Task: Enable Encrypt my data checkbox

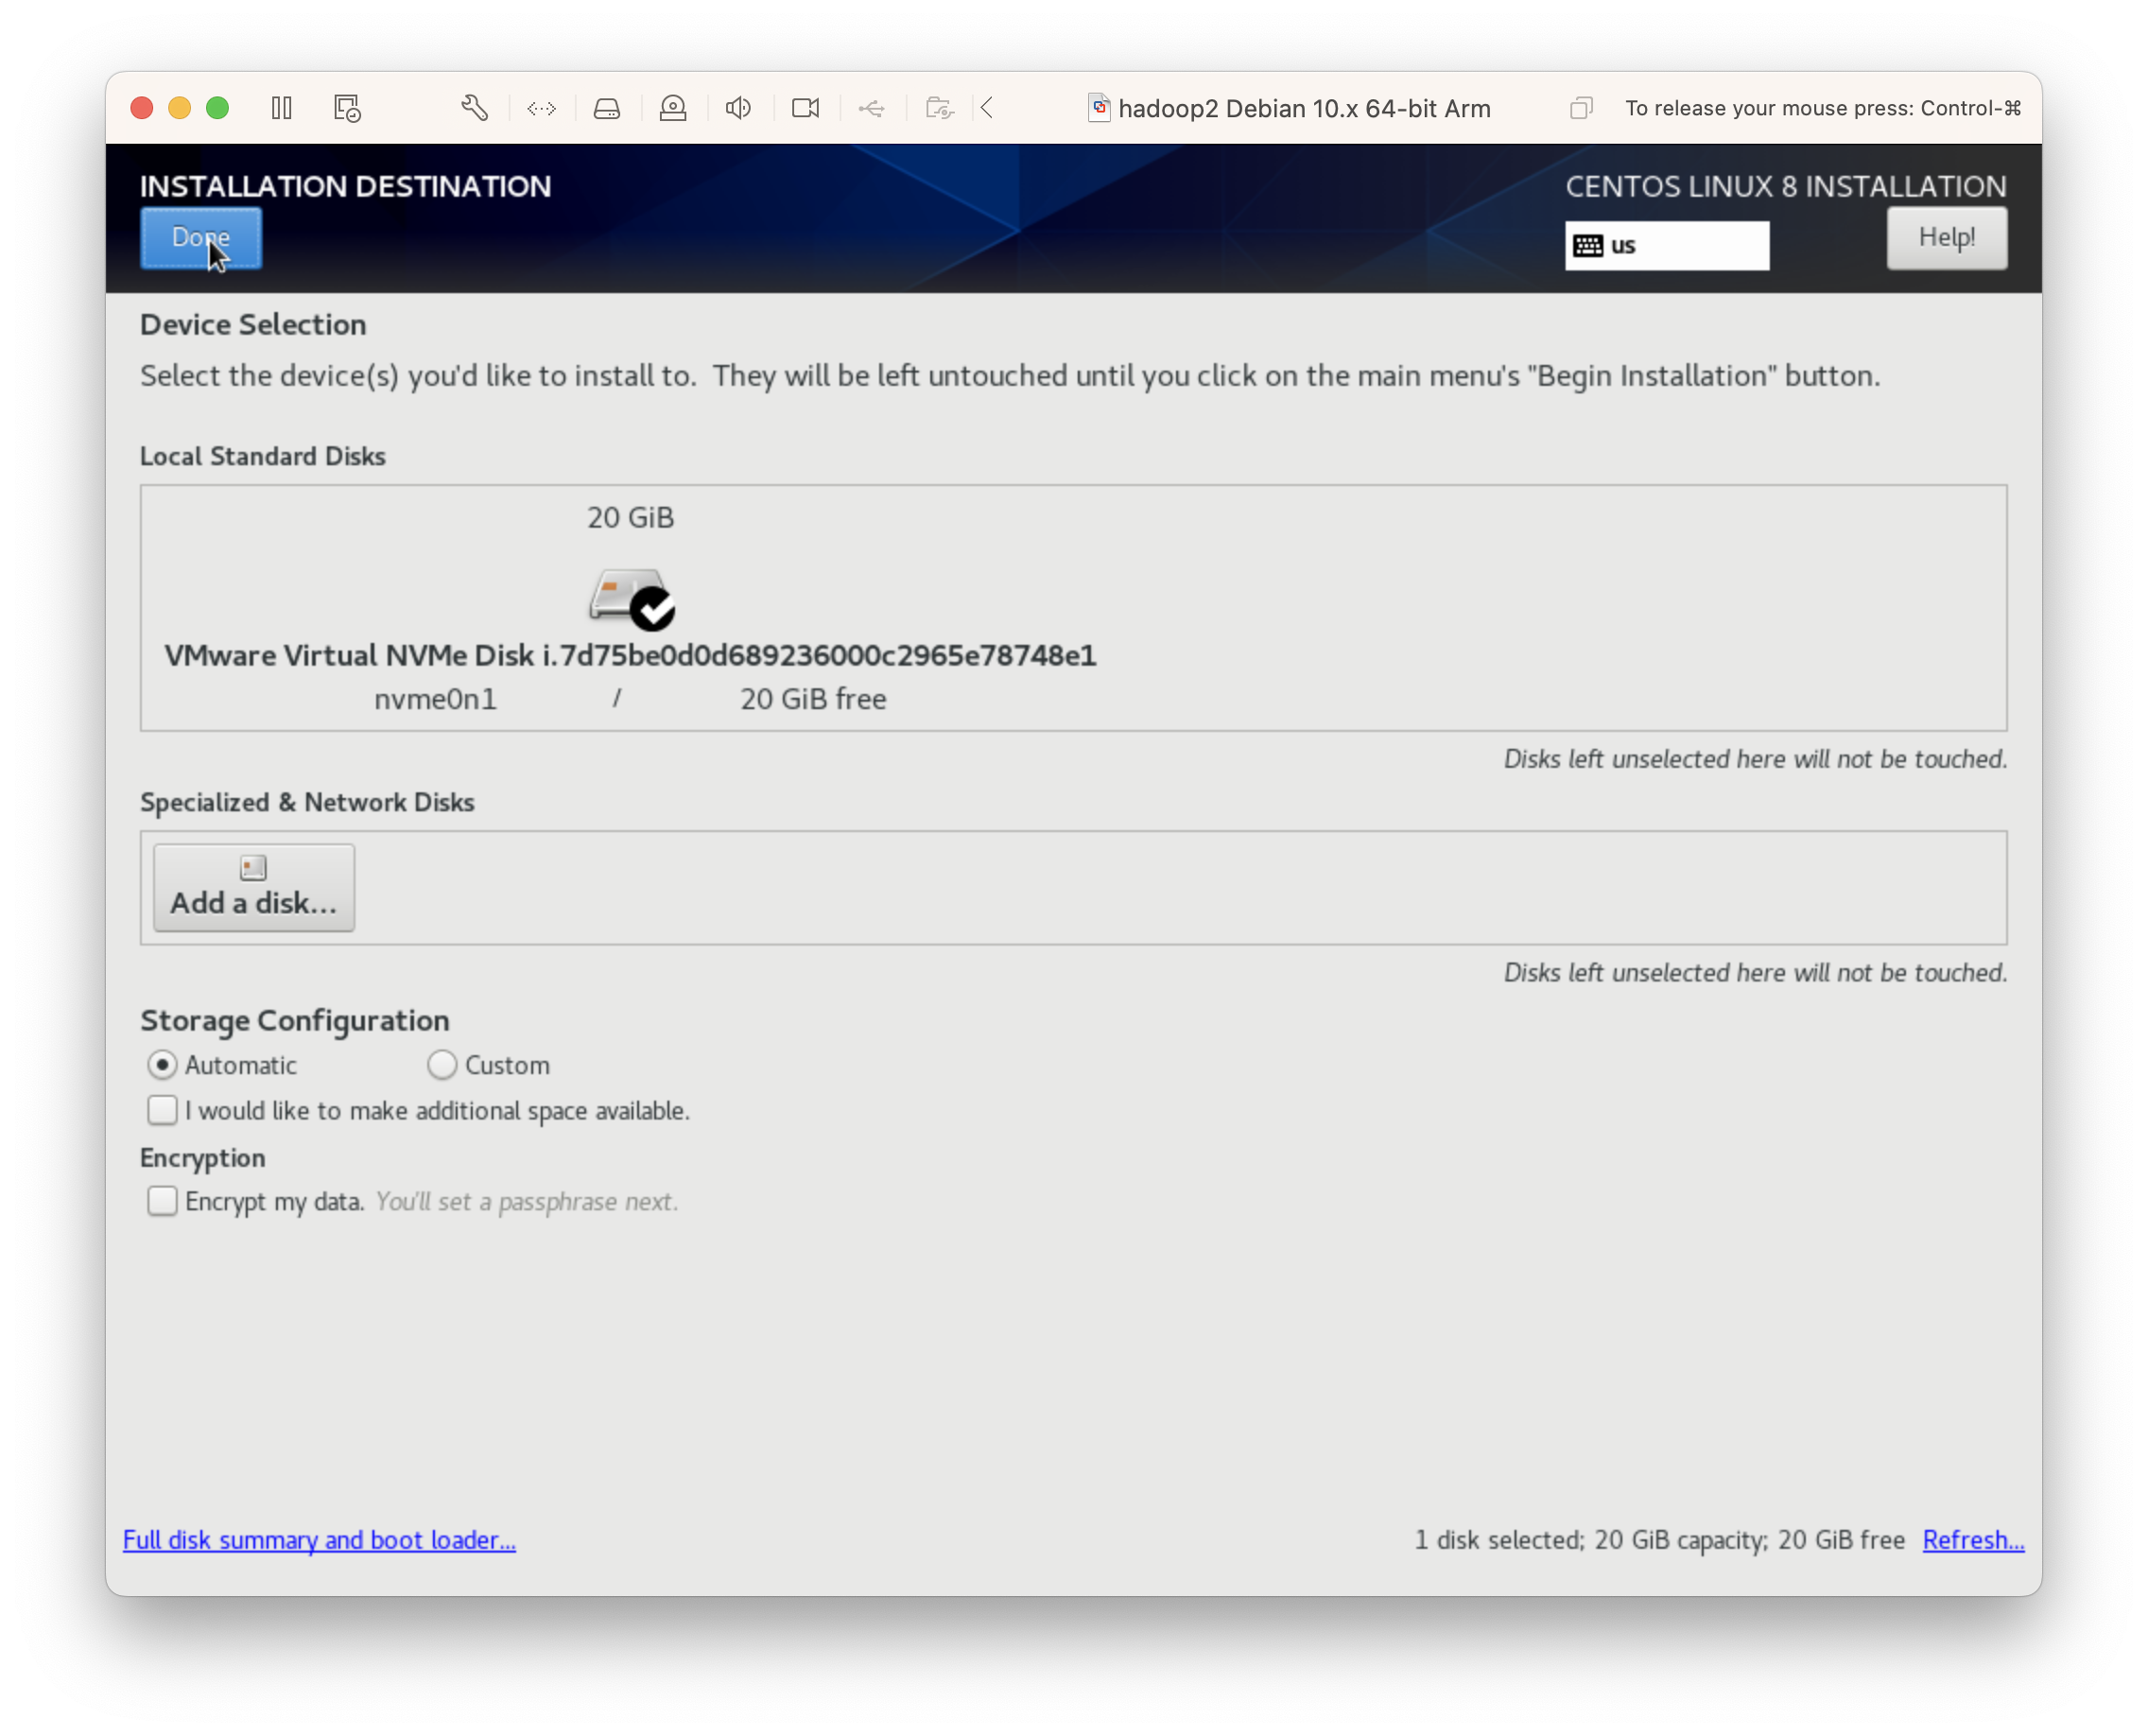Action: click(162, 1201)
